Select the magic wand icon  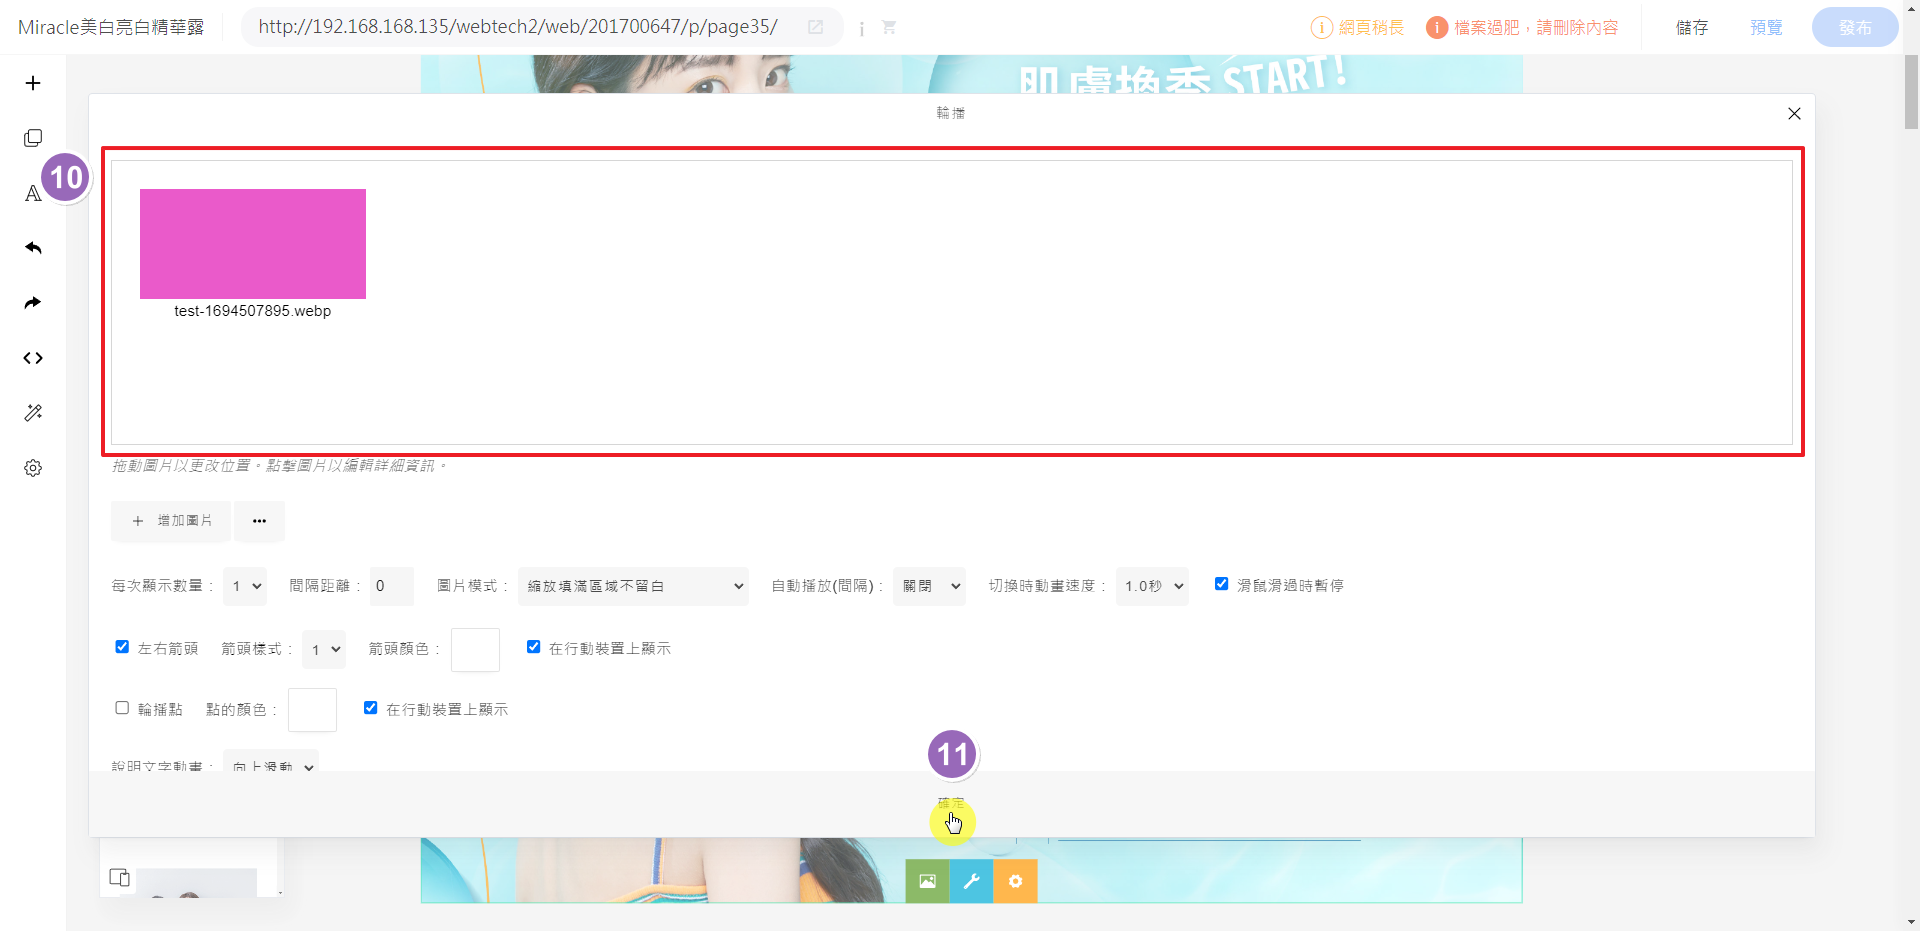click(33, 413)
